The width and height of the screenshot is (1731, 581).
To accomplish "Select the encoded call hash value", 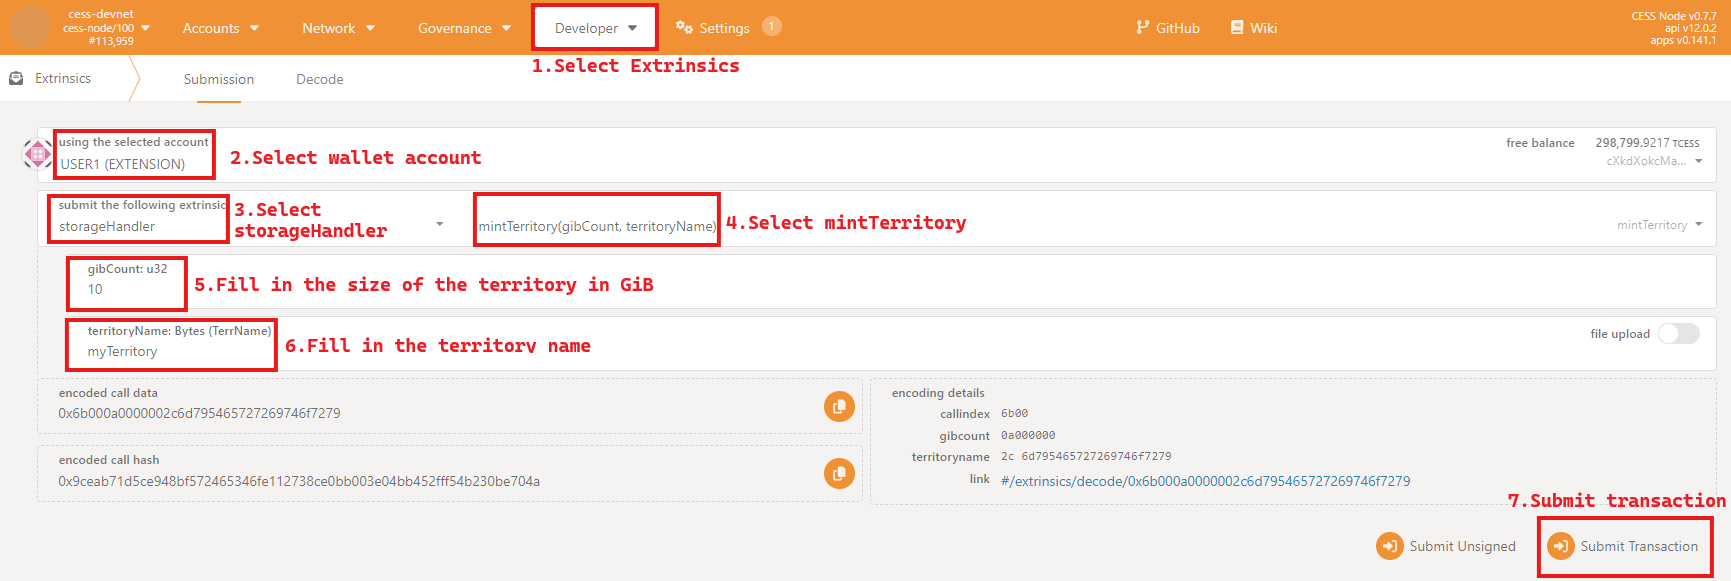I will tap(299, 481).
